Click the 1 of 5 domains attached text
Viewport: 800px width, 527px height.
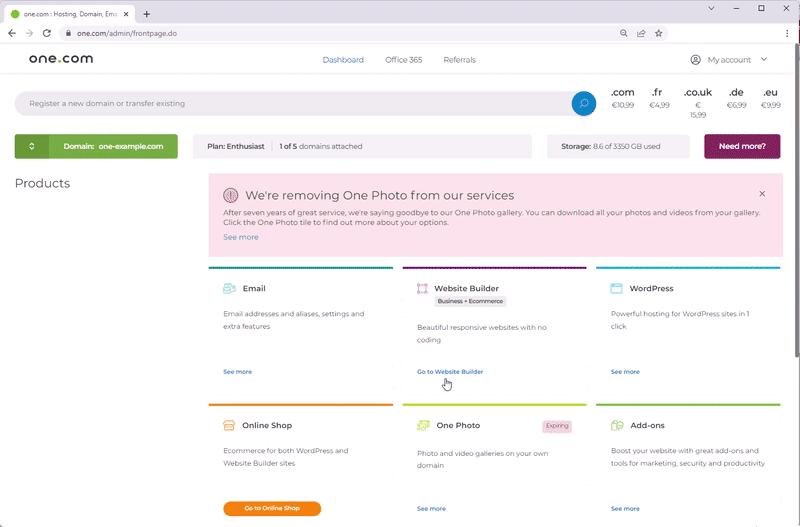click(321, 146)
